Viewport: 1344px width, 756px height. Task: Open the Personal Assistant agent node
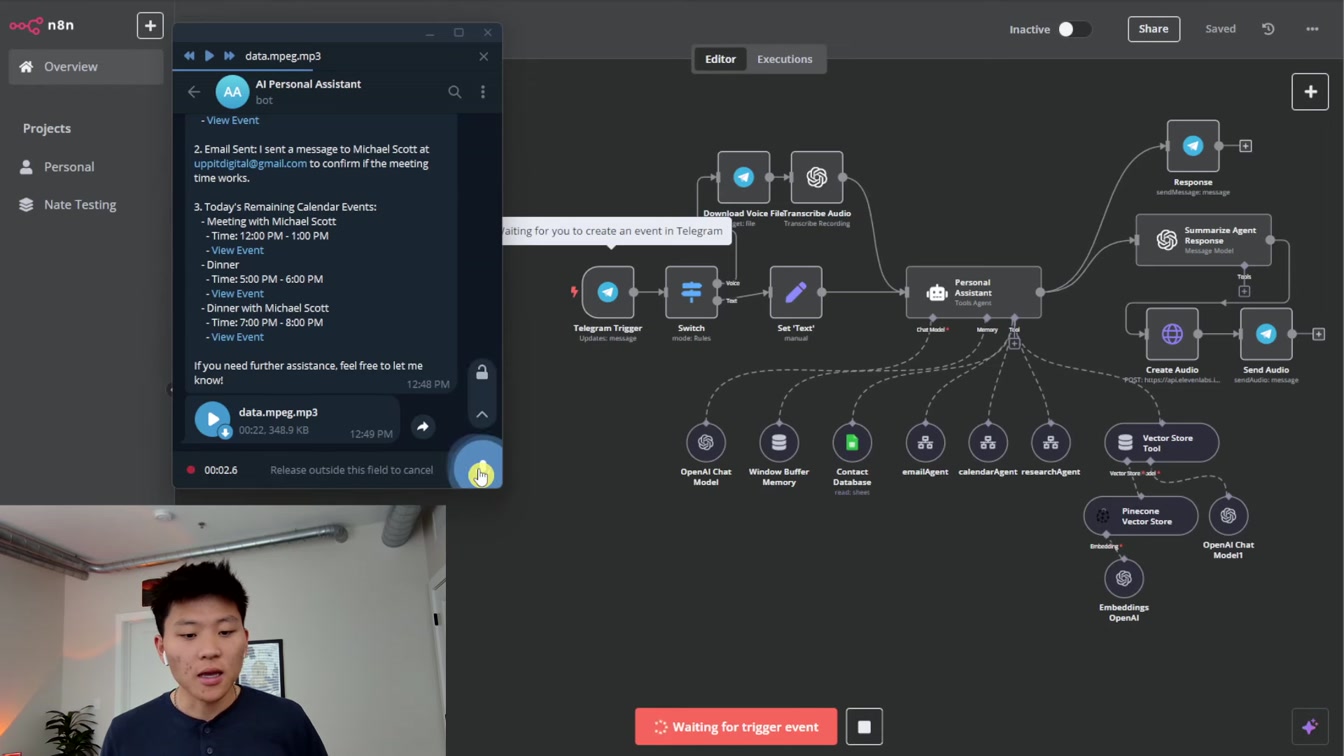973,292
